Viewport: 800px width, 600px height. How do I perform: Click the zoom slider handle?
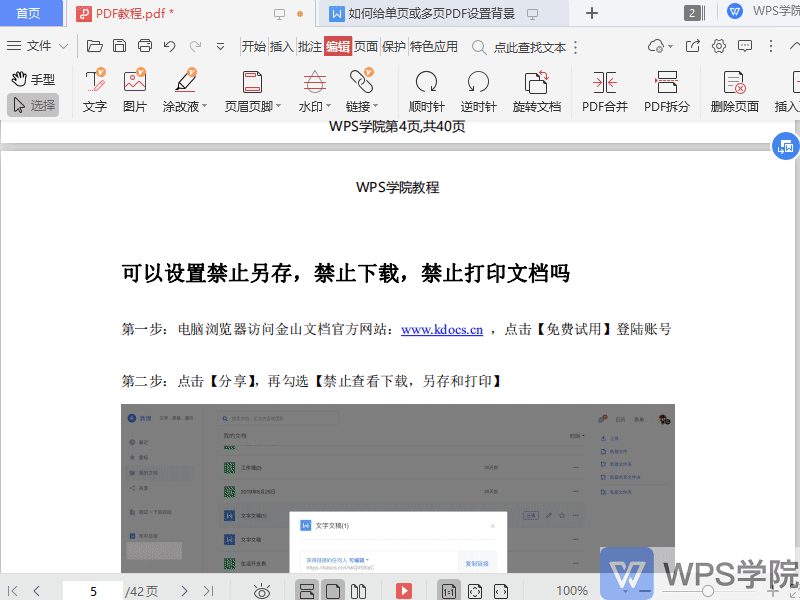point(708,591)
